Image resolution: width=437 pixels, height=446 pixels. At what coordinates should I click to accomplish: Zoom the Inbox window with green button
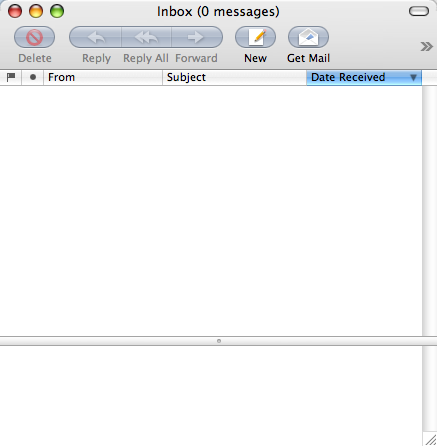(x=57, y=11)
